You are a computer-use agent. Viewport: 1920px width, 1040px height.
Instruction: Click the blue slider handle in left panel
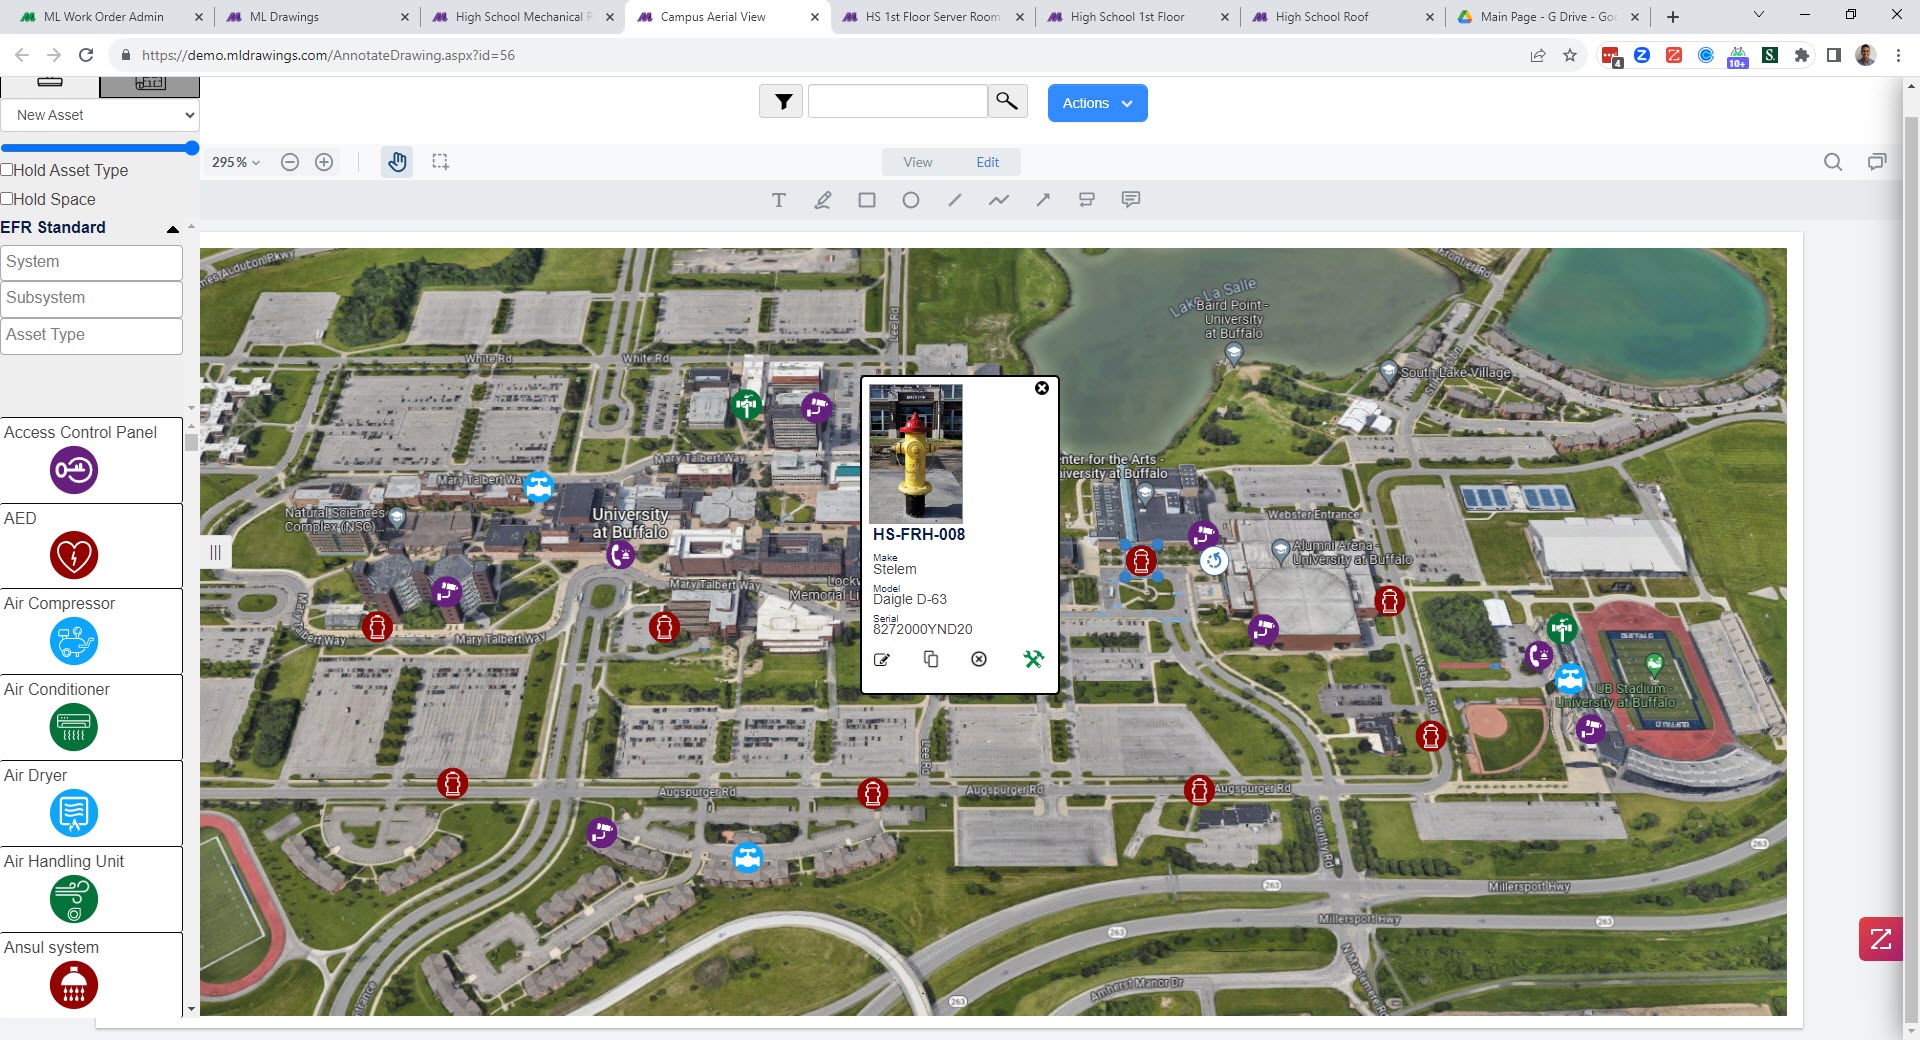click(192, 148)
